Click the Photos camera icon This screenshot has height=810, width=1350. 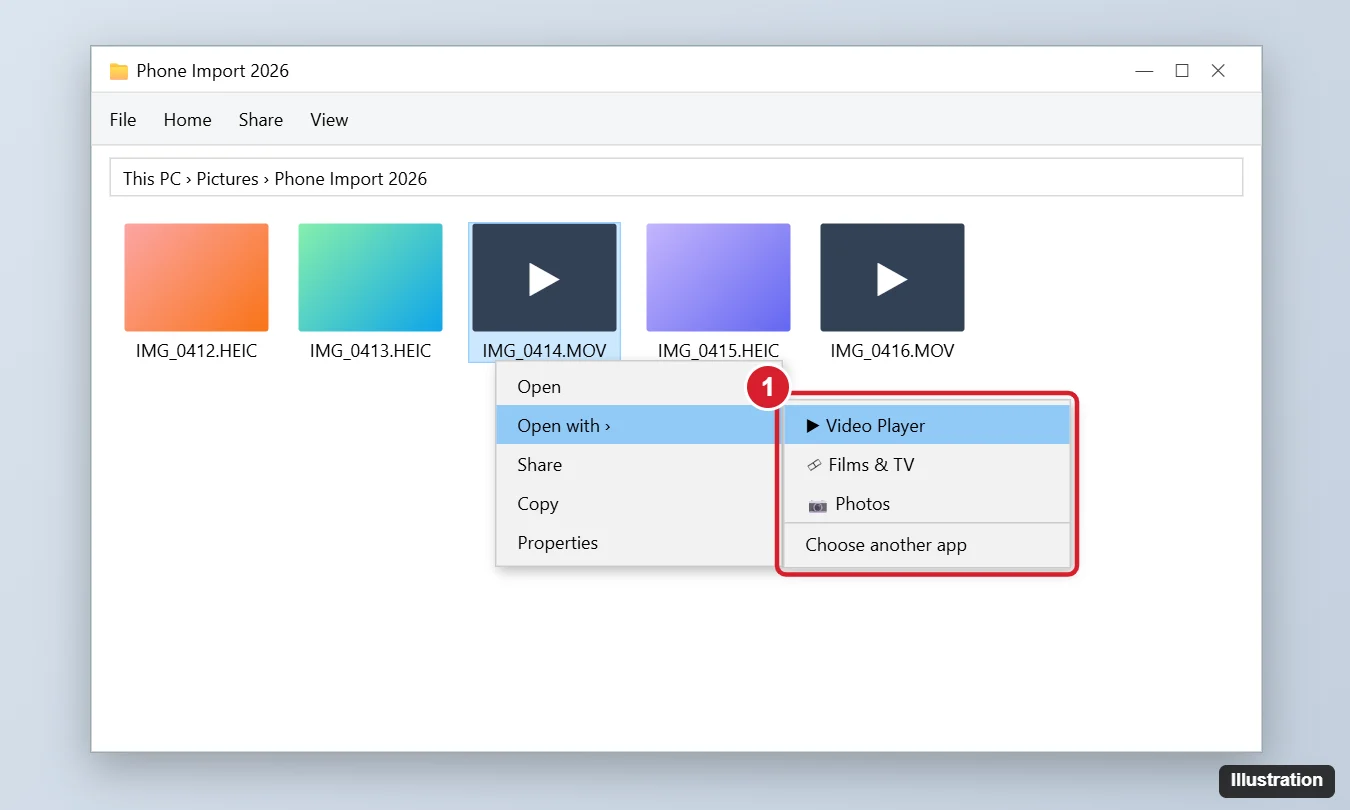[x=818, y=505]
